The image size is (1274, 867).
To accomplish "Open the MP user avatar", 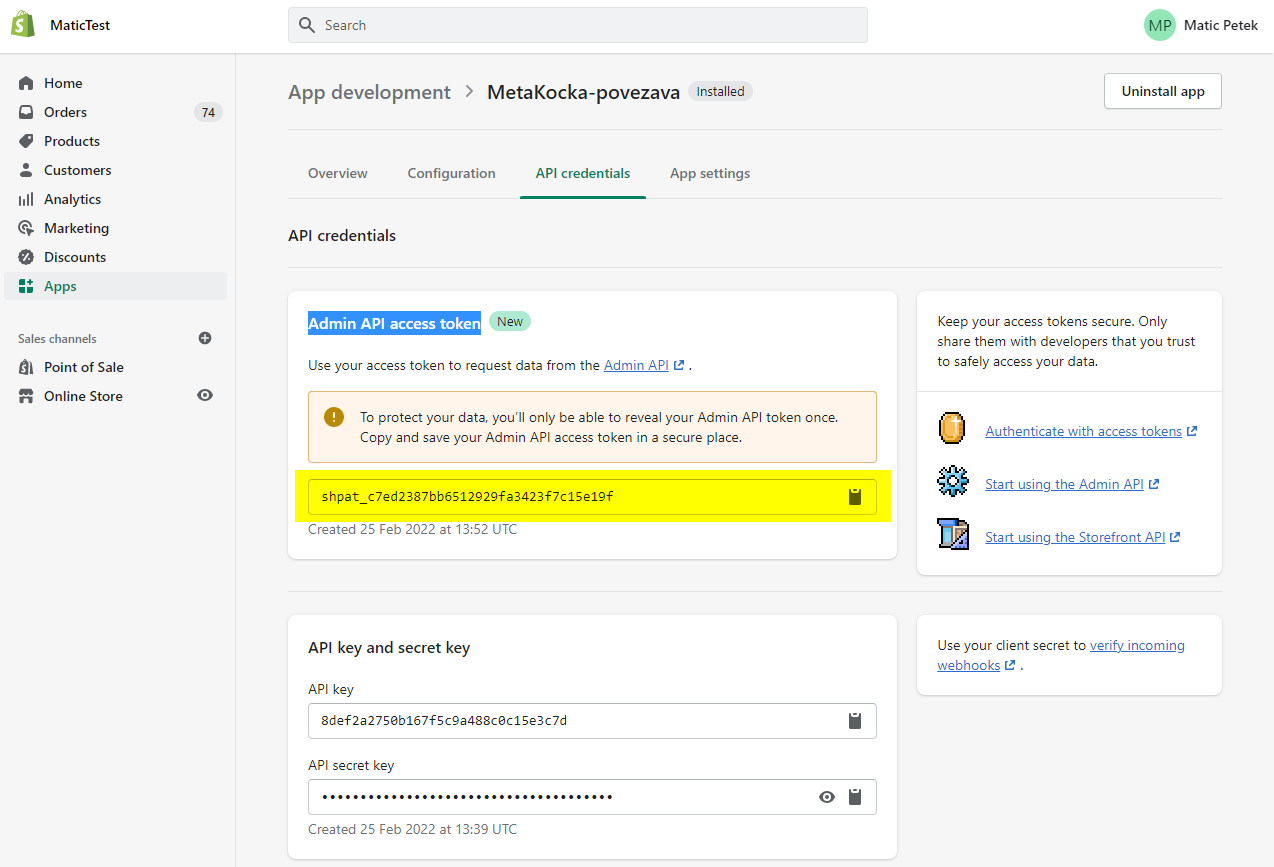I will 1160,25.
